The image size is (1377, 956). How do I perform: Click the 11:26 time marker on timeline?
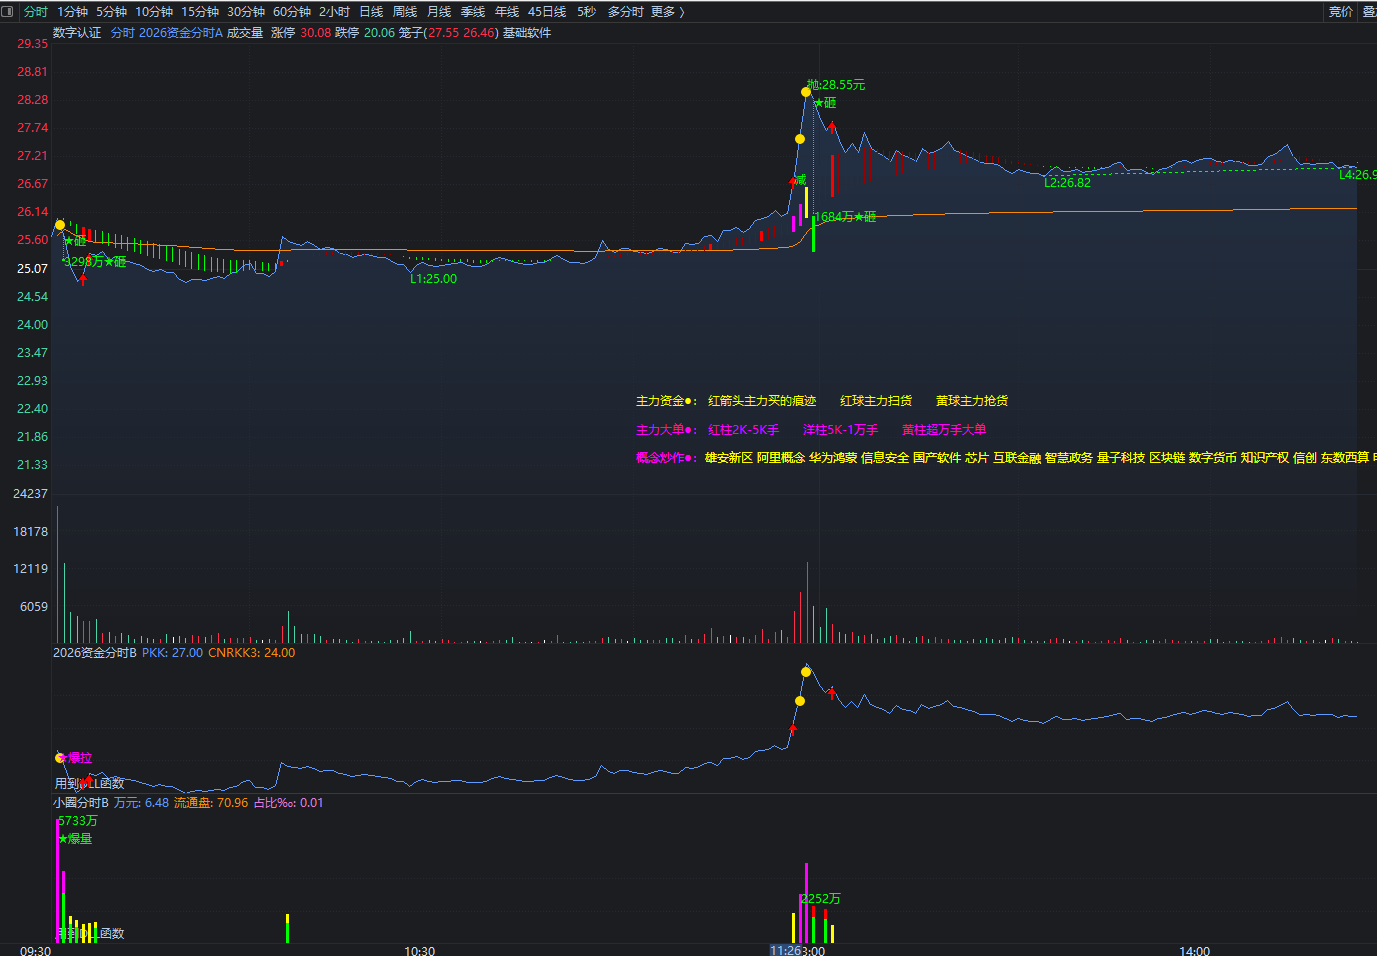pos(786,950)
